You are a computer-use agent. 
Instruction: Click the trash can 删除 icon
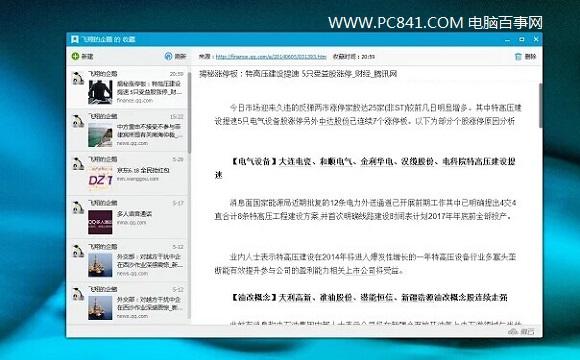click(x=518, y=57)
